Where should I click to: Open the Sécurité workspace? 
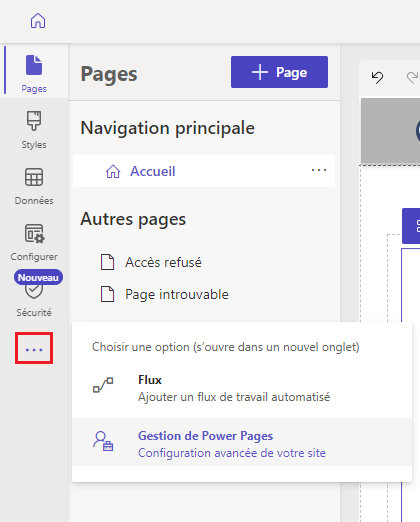(34, 298)
